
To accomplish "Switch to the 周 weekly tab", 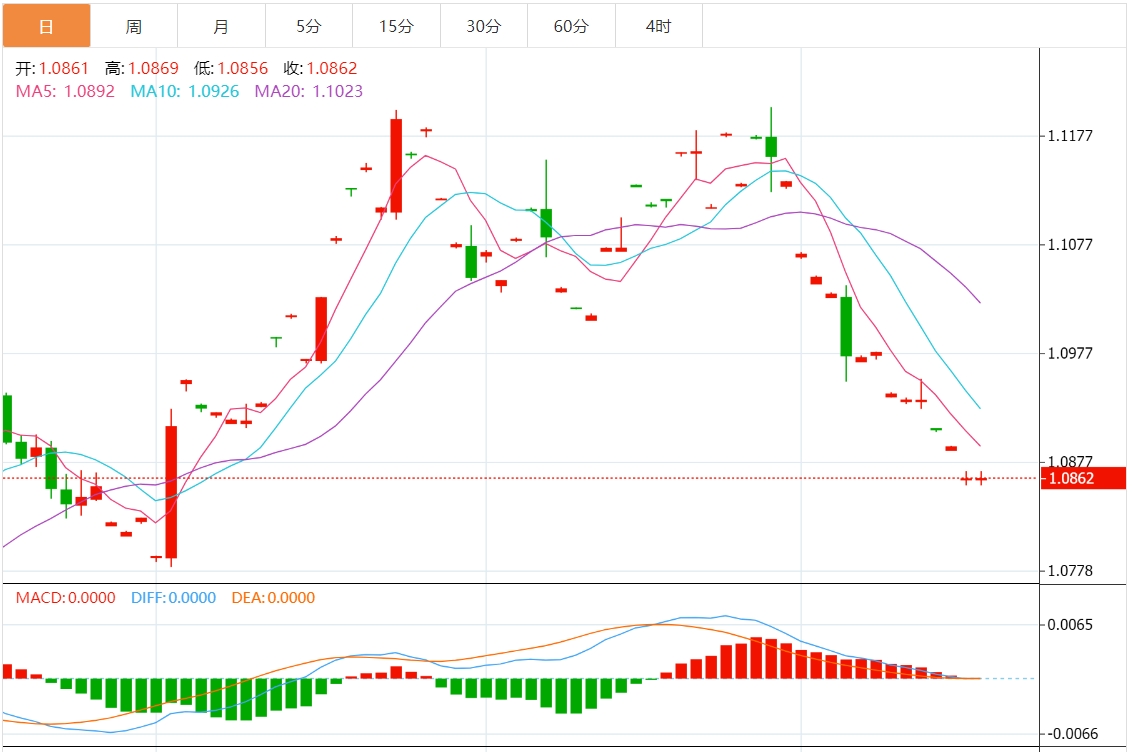I will click(x=134, y=26).
